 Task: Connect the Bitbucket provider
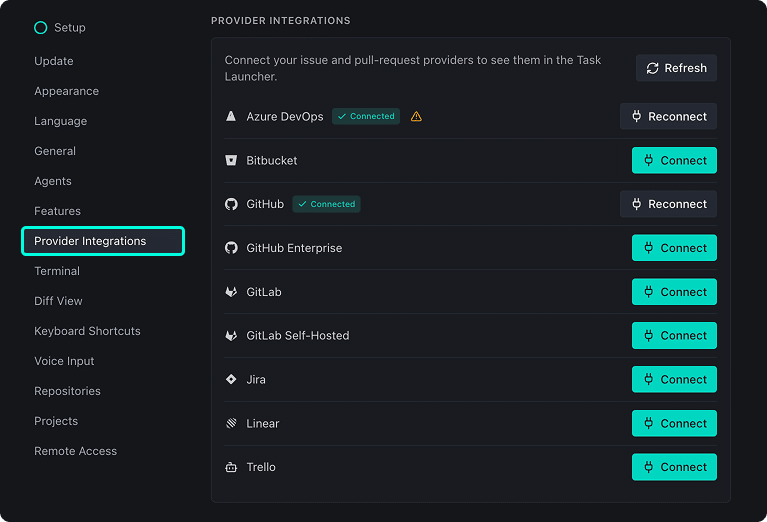pos(674,160)
